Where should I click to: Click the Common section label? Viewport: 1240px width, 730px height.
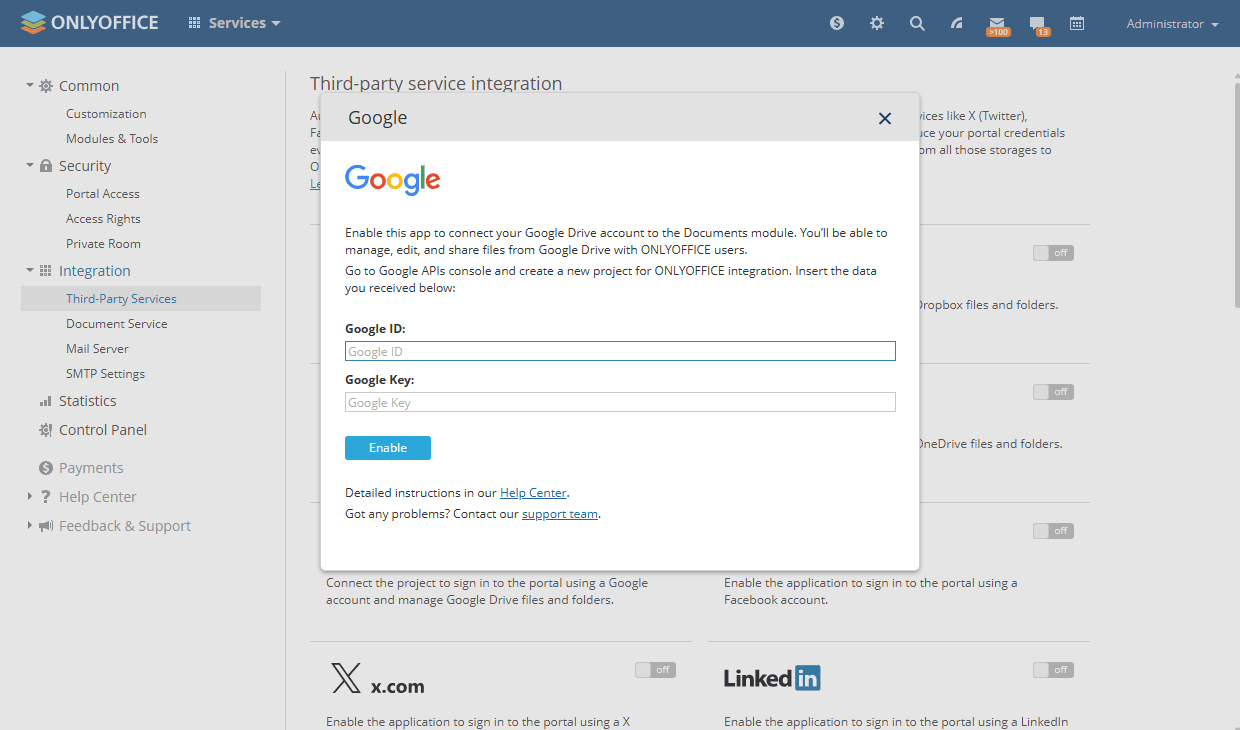click(89, 86)
